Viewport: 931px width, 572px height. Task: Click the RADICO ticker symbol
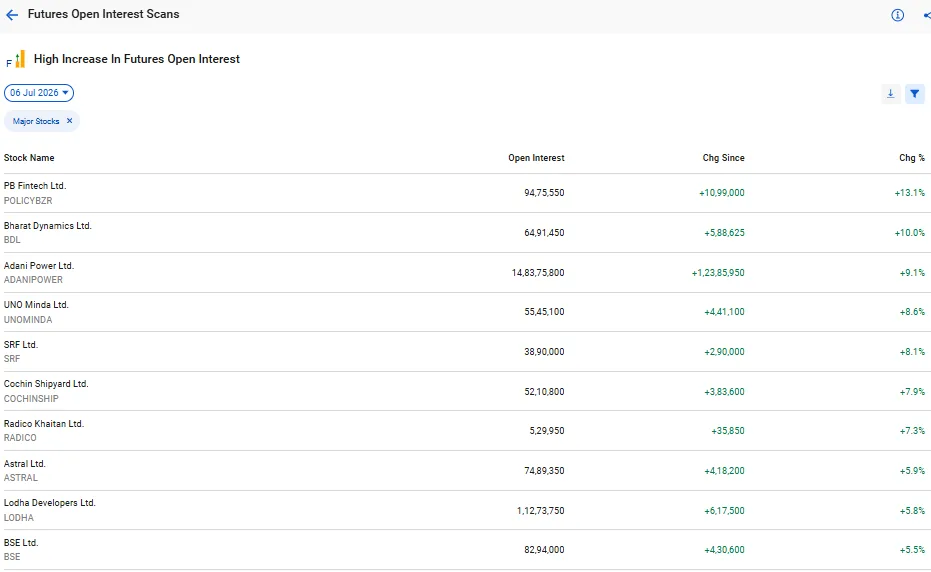click(x=20, y=438)
